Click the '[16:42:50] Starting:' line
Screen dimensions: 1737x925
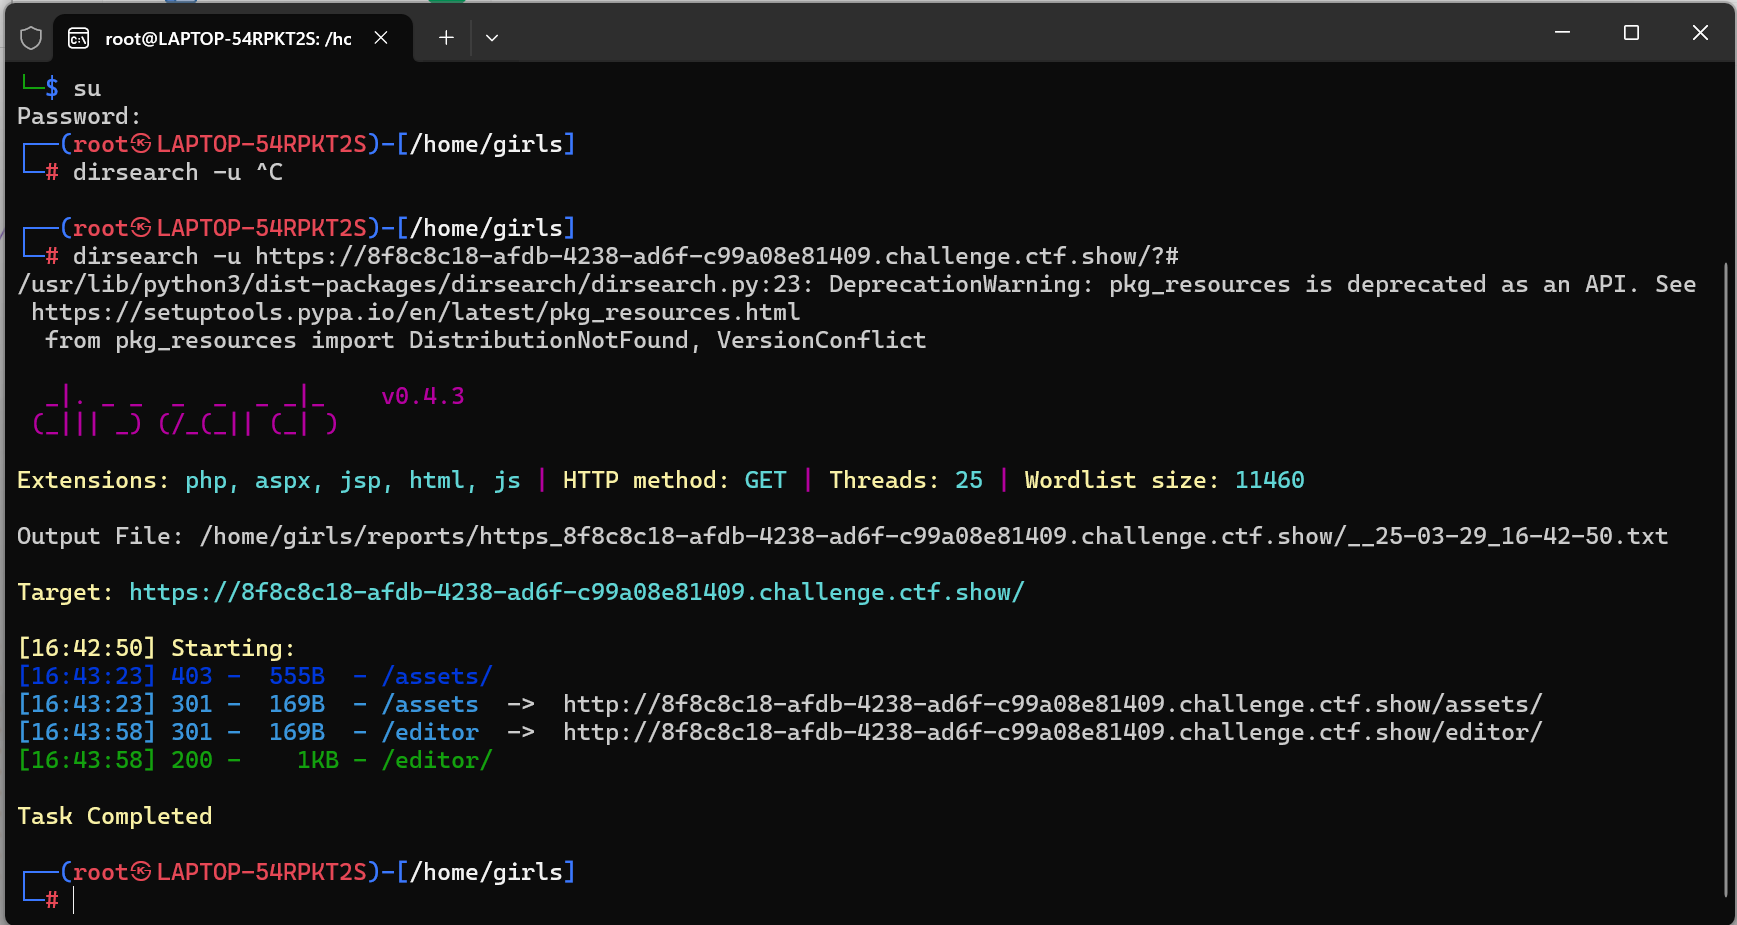click(x=157, y=648)
